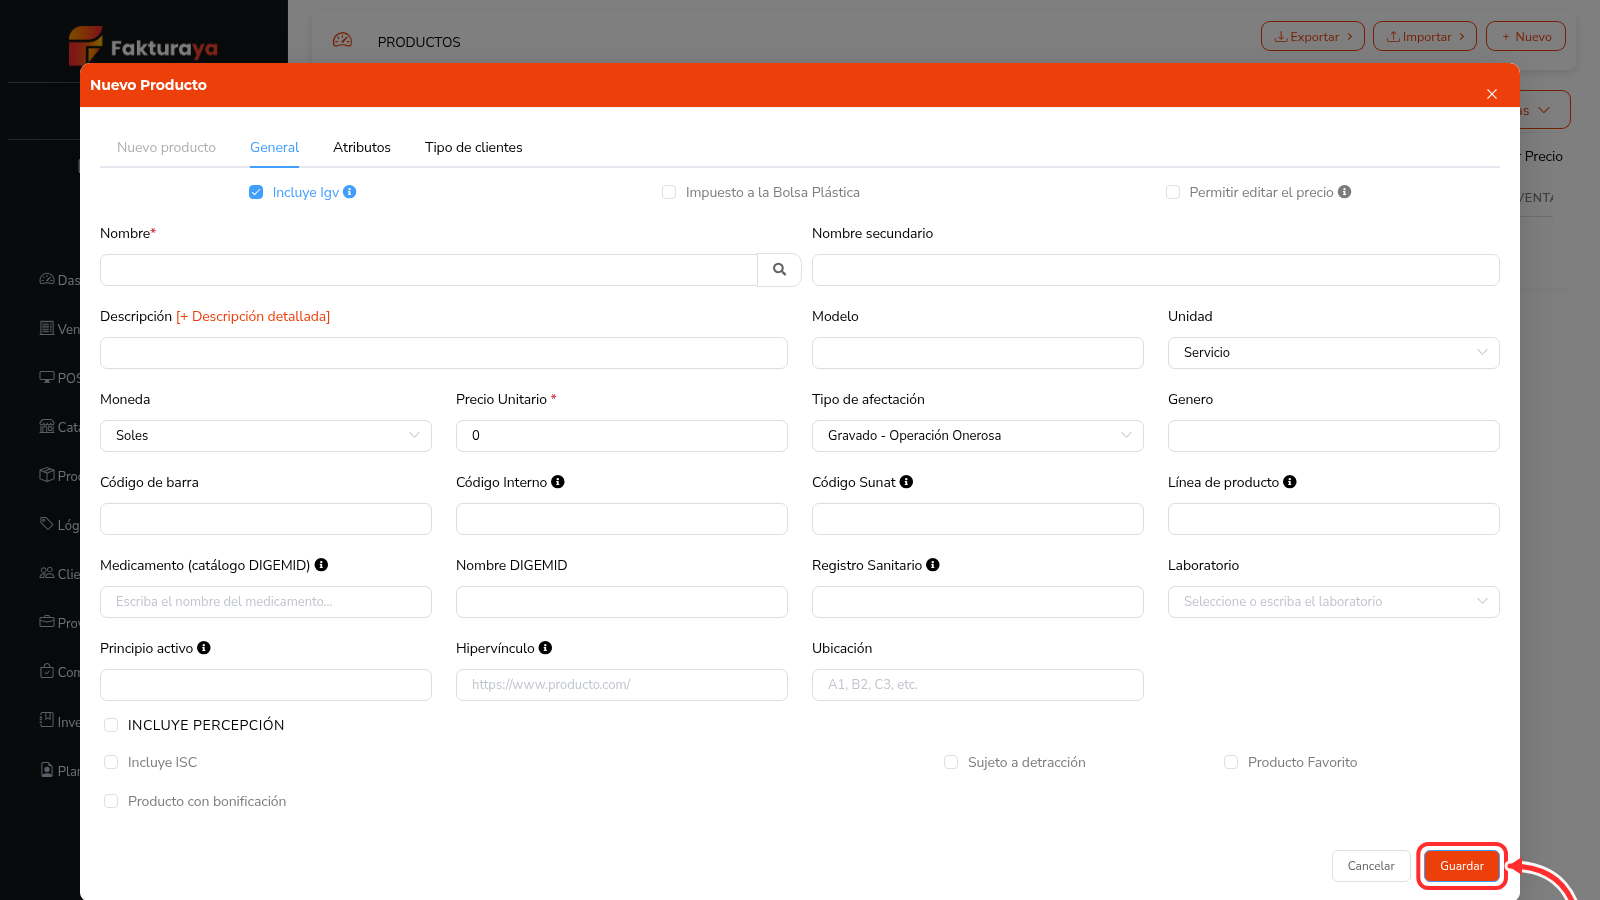Click the info icon next to Código Sunat
The width and height of the screenshot is (1600, 900).
click(907, 482)
